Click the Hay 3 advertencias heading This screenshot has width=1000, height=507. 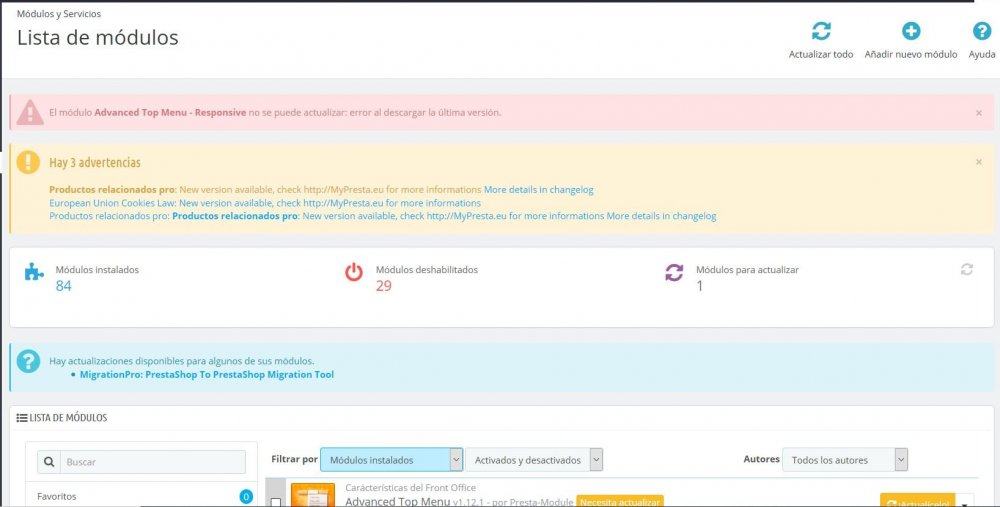pos(95,163)
